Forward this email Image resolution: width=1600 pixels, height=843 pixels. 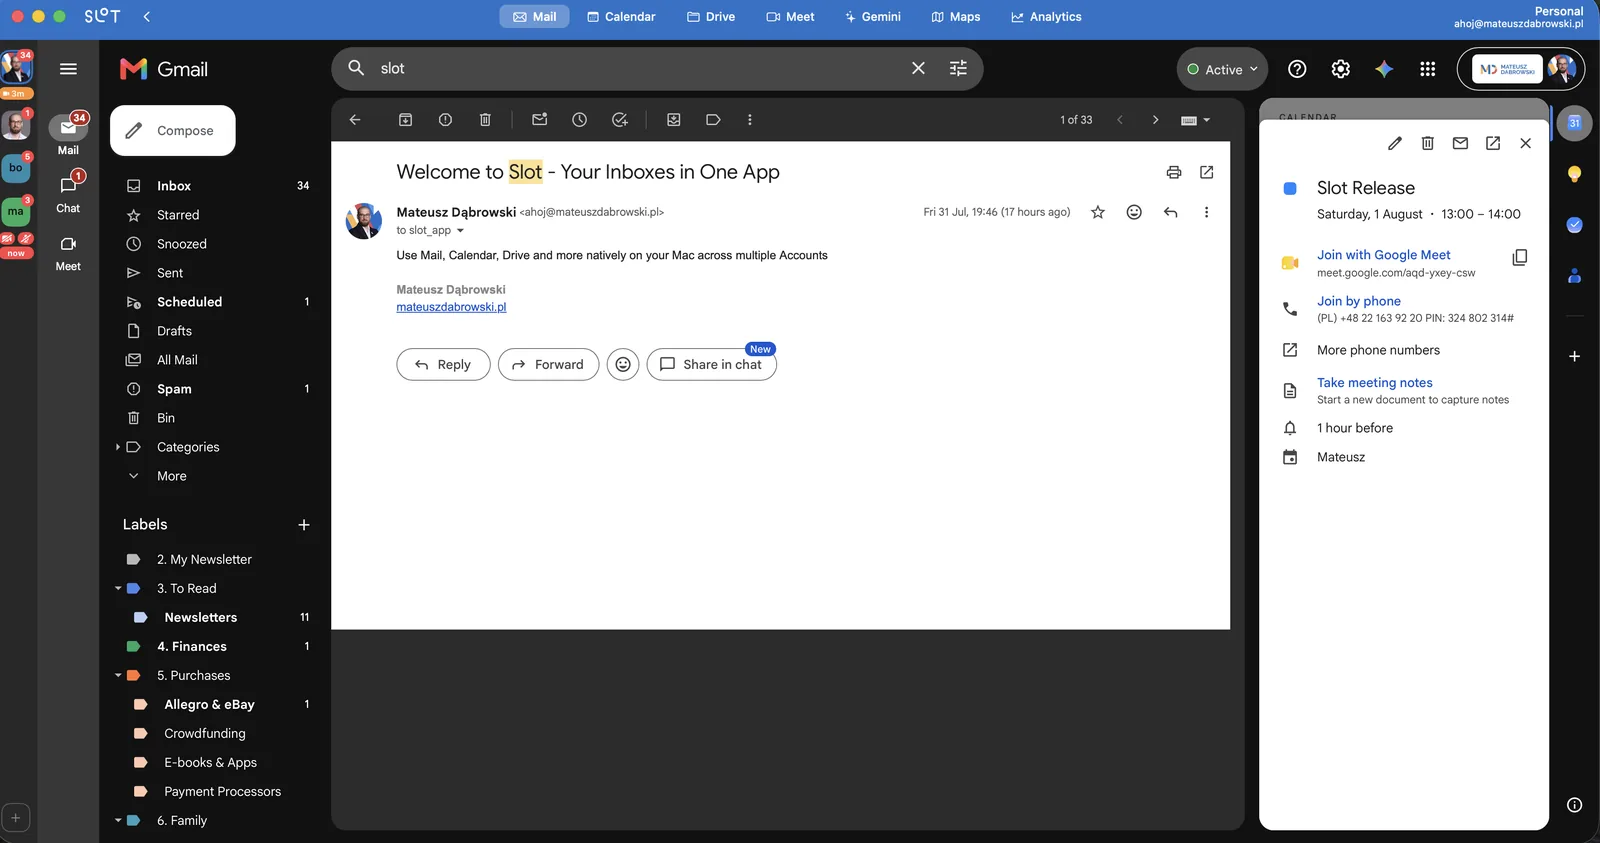point(548,365)
